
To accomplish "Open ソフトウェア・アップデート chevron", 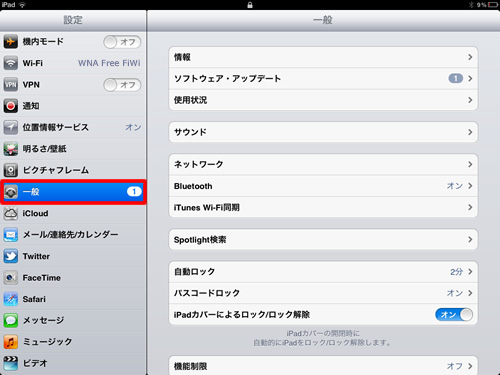I will (x=470, y=78).
